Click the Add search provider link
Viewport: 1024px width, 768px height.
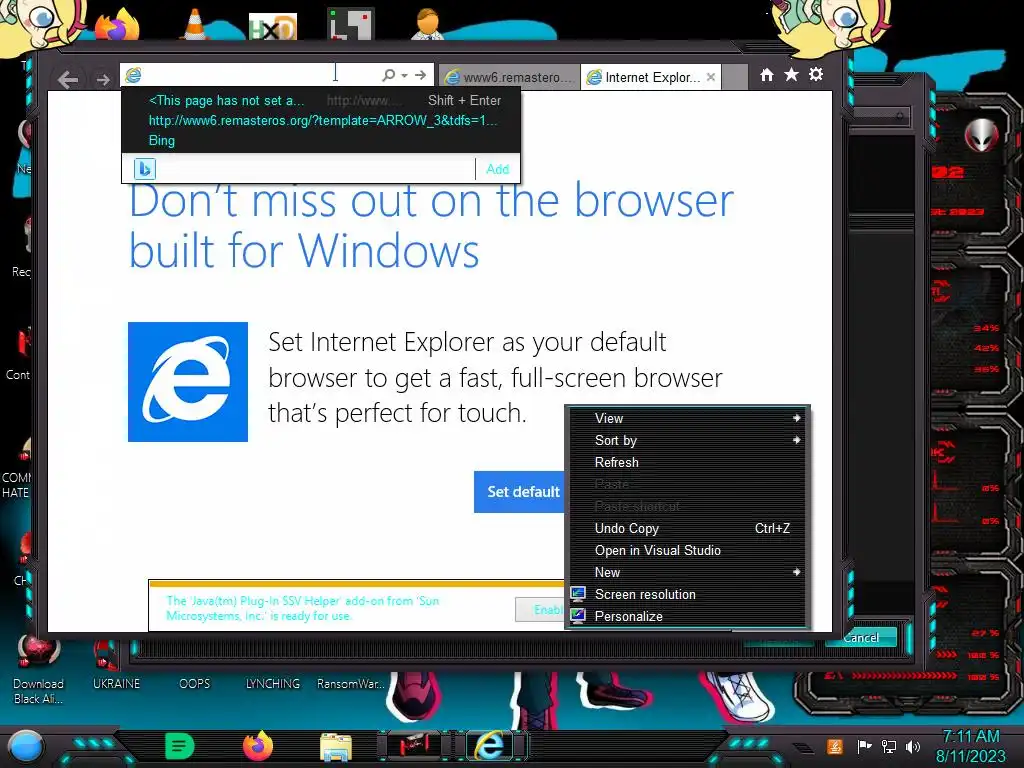tap(497, 169)
